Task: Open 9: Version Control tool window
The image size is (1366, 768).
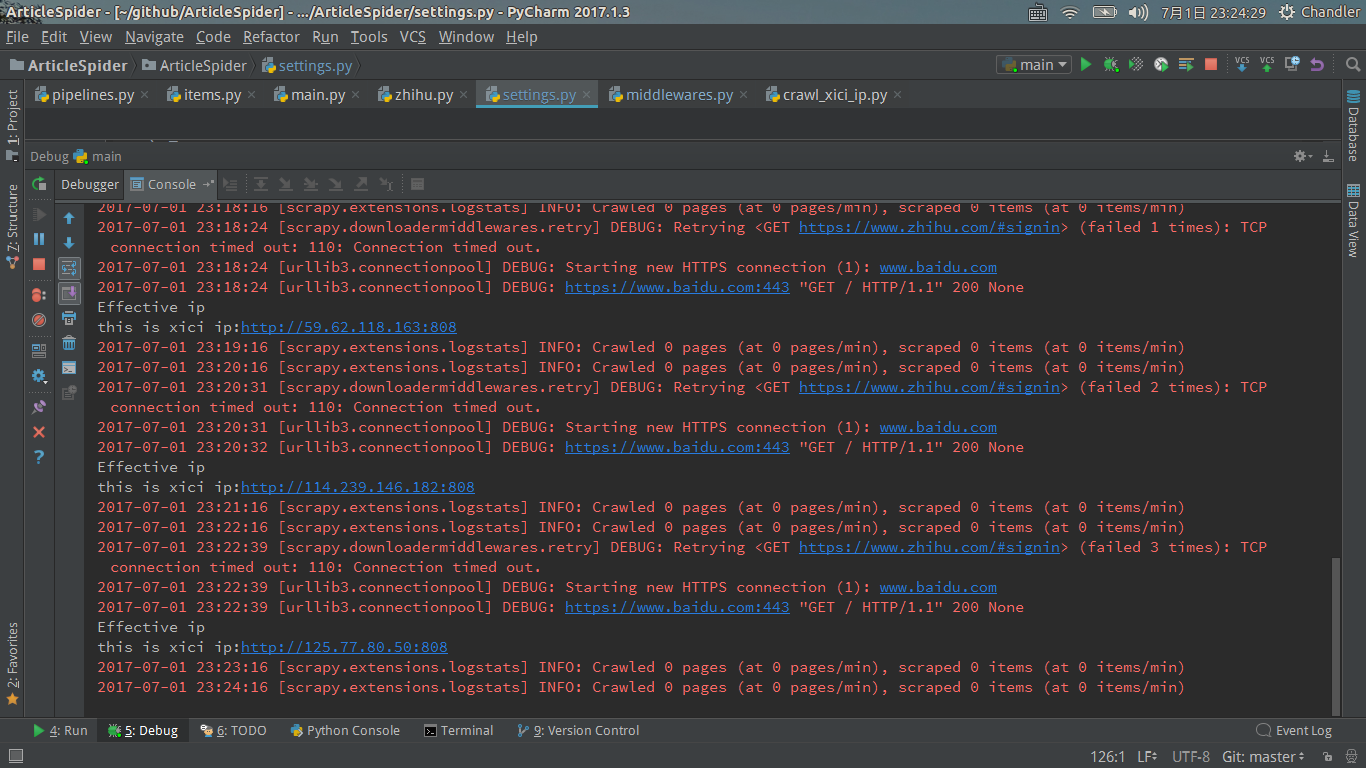Action: [578, 731]
